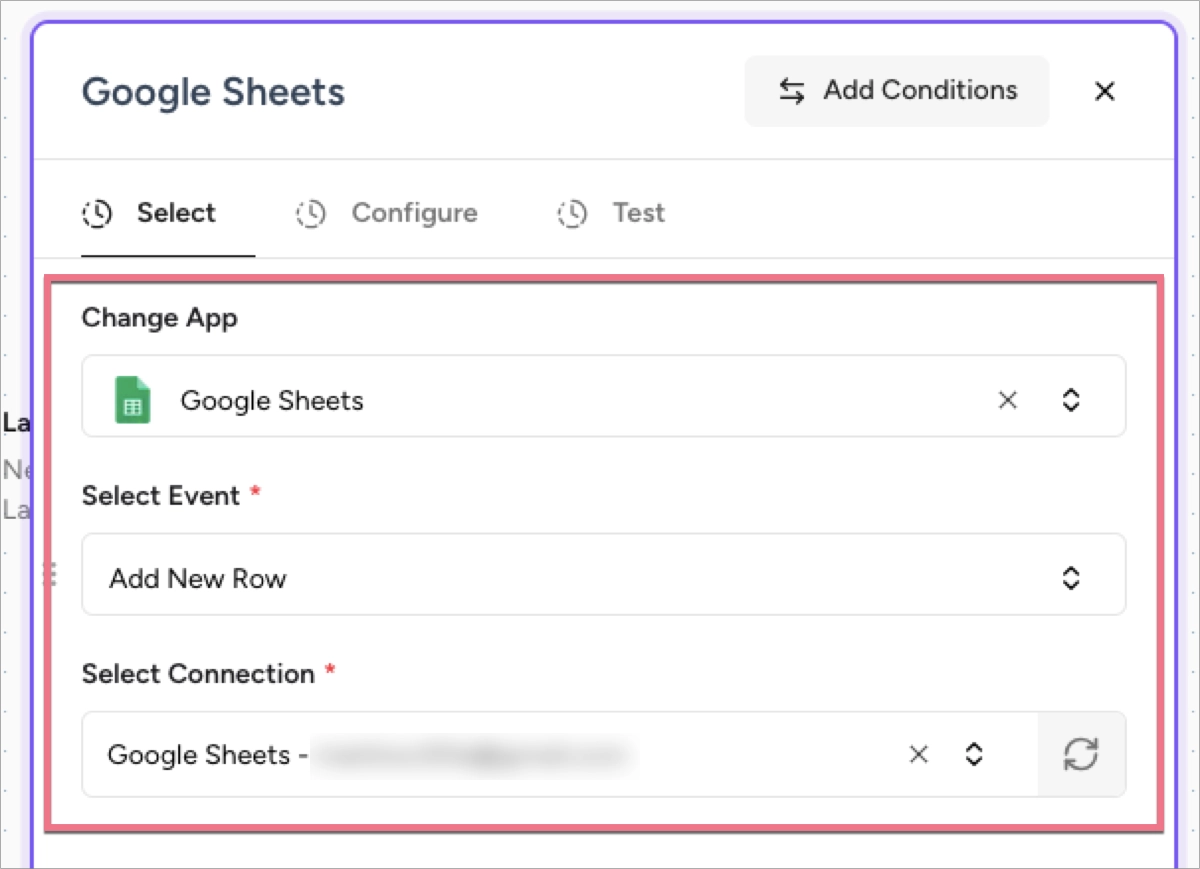Click the clock icon beside the Select tab

97,213
